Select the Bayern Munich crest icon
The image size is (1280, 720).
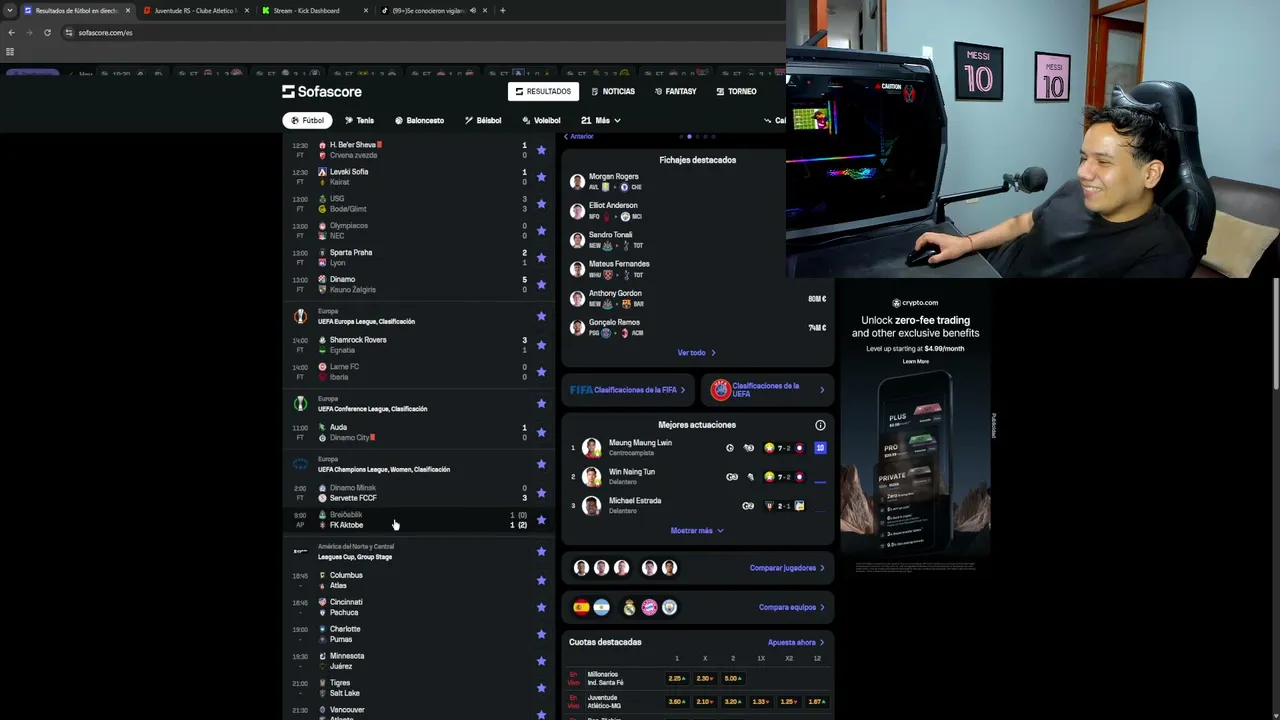[649, 607]
